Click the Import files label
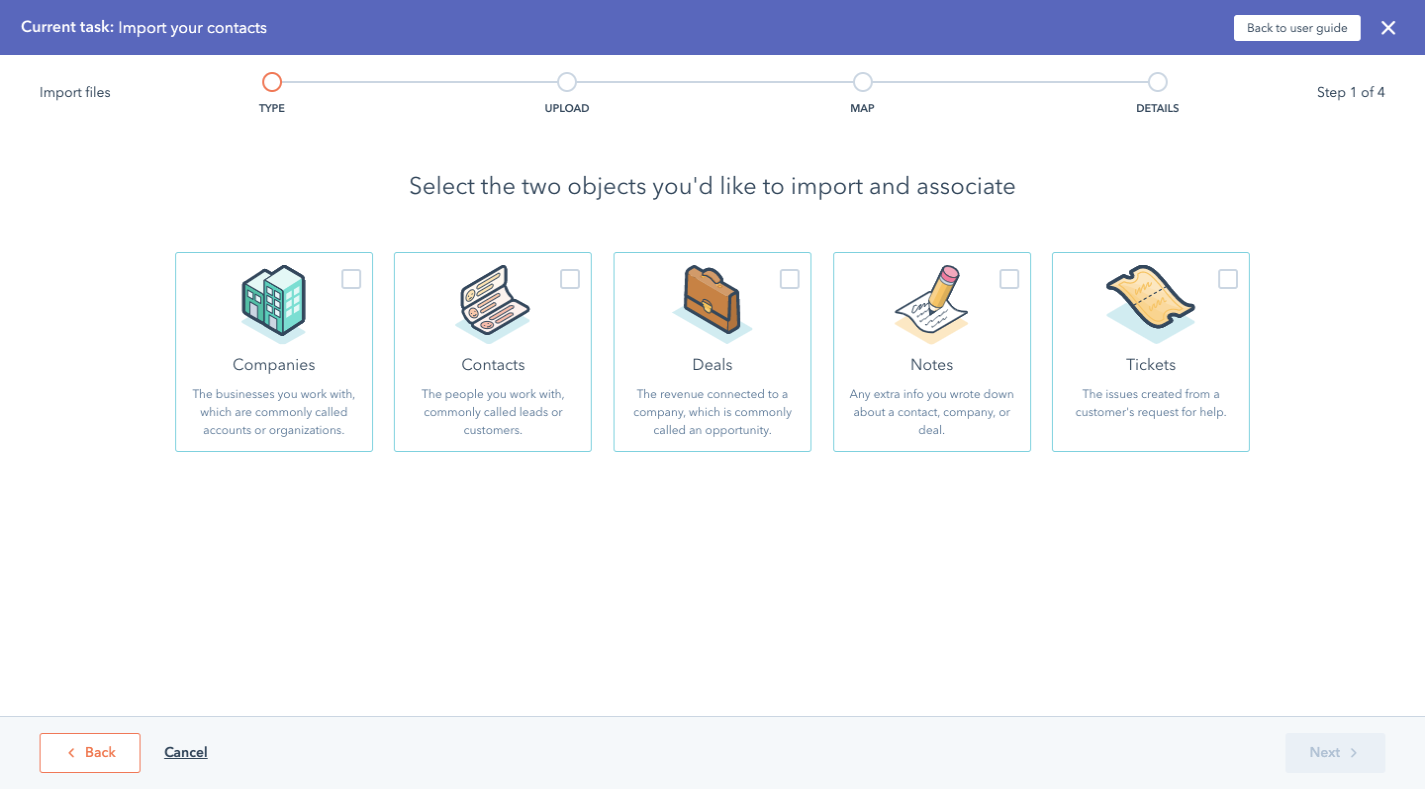1425x789 pixels. click(x=75, y=92)
